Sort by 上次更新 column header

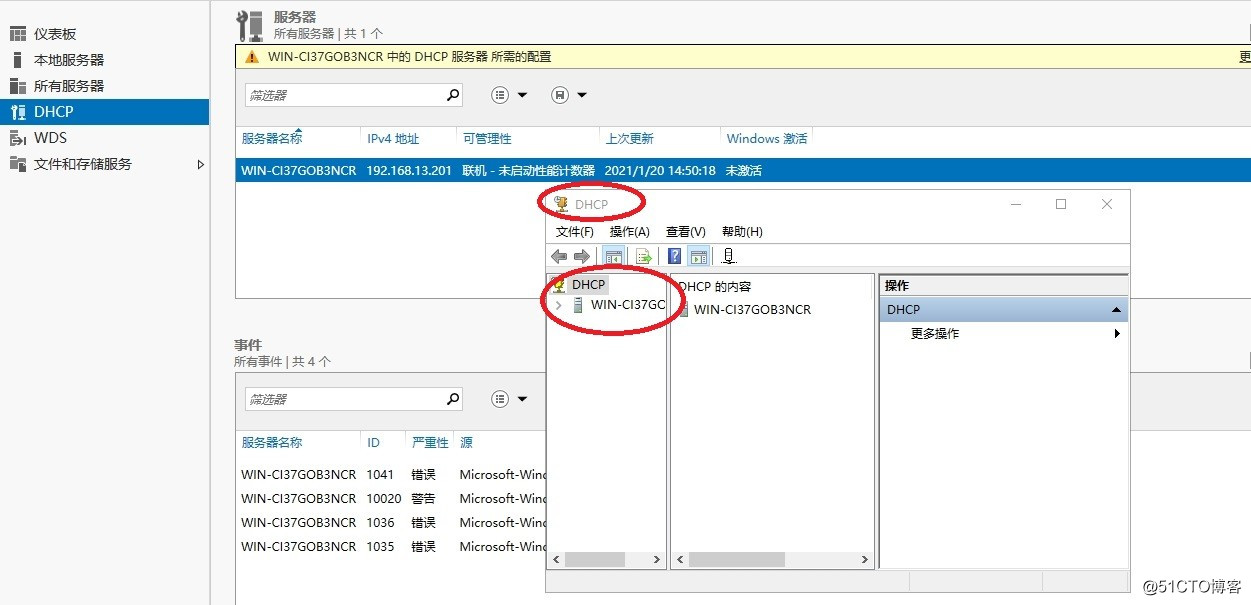[x=630, y=139]
